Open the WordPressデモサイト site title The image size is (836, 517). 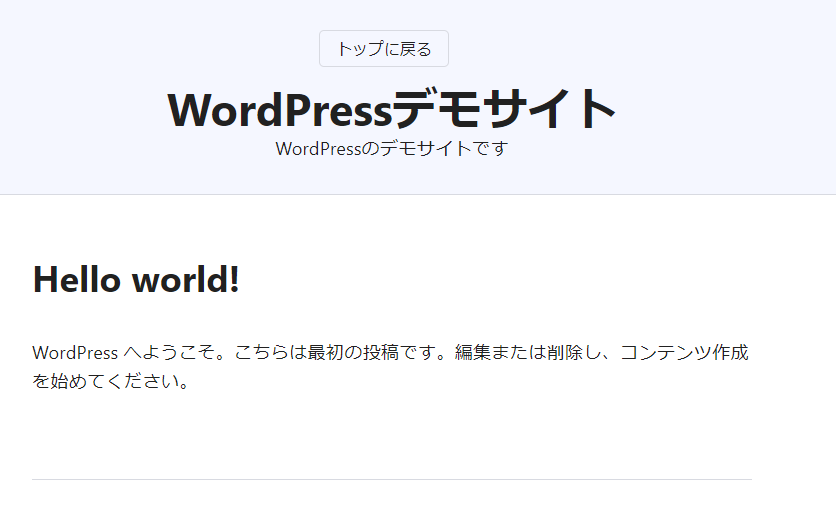click(x=391, y=109)
